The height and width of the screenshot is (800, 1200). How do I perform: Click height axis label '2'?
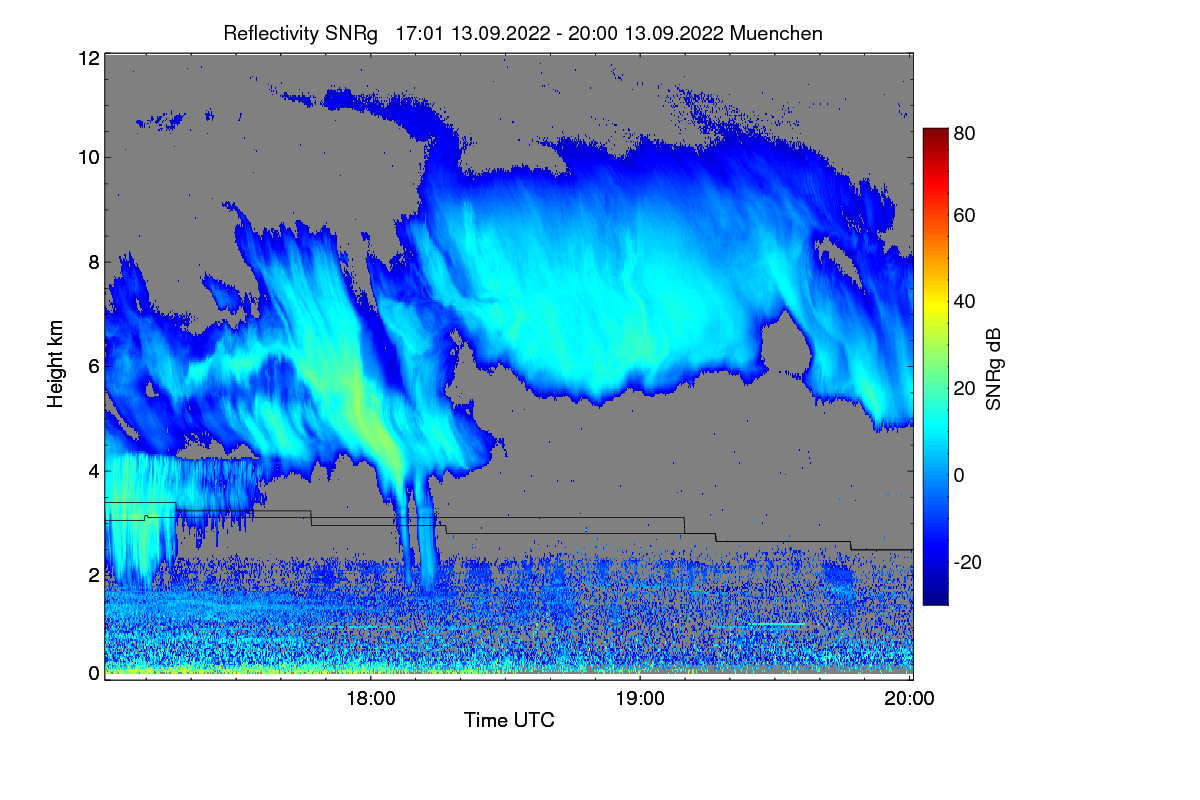[x=94, y=574]
